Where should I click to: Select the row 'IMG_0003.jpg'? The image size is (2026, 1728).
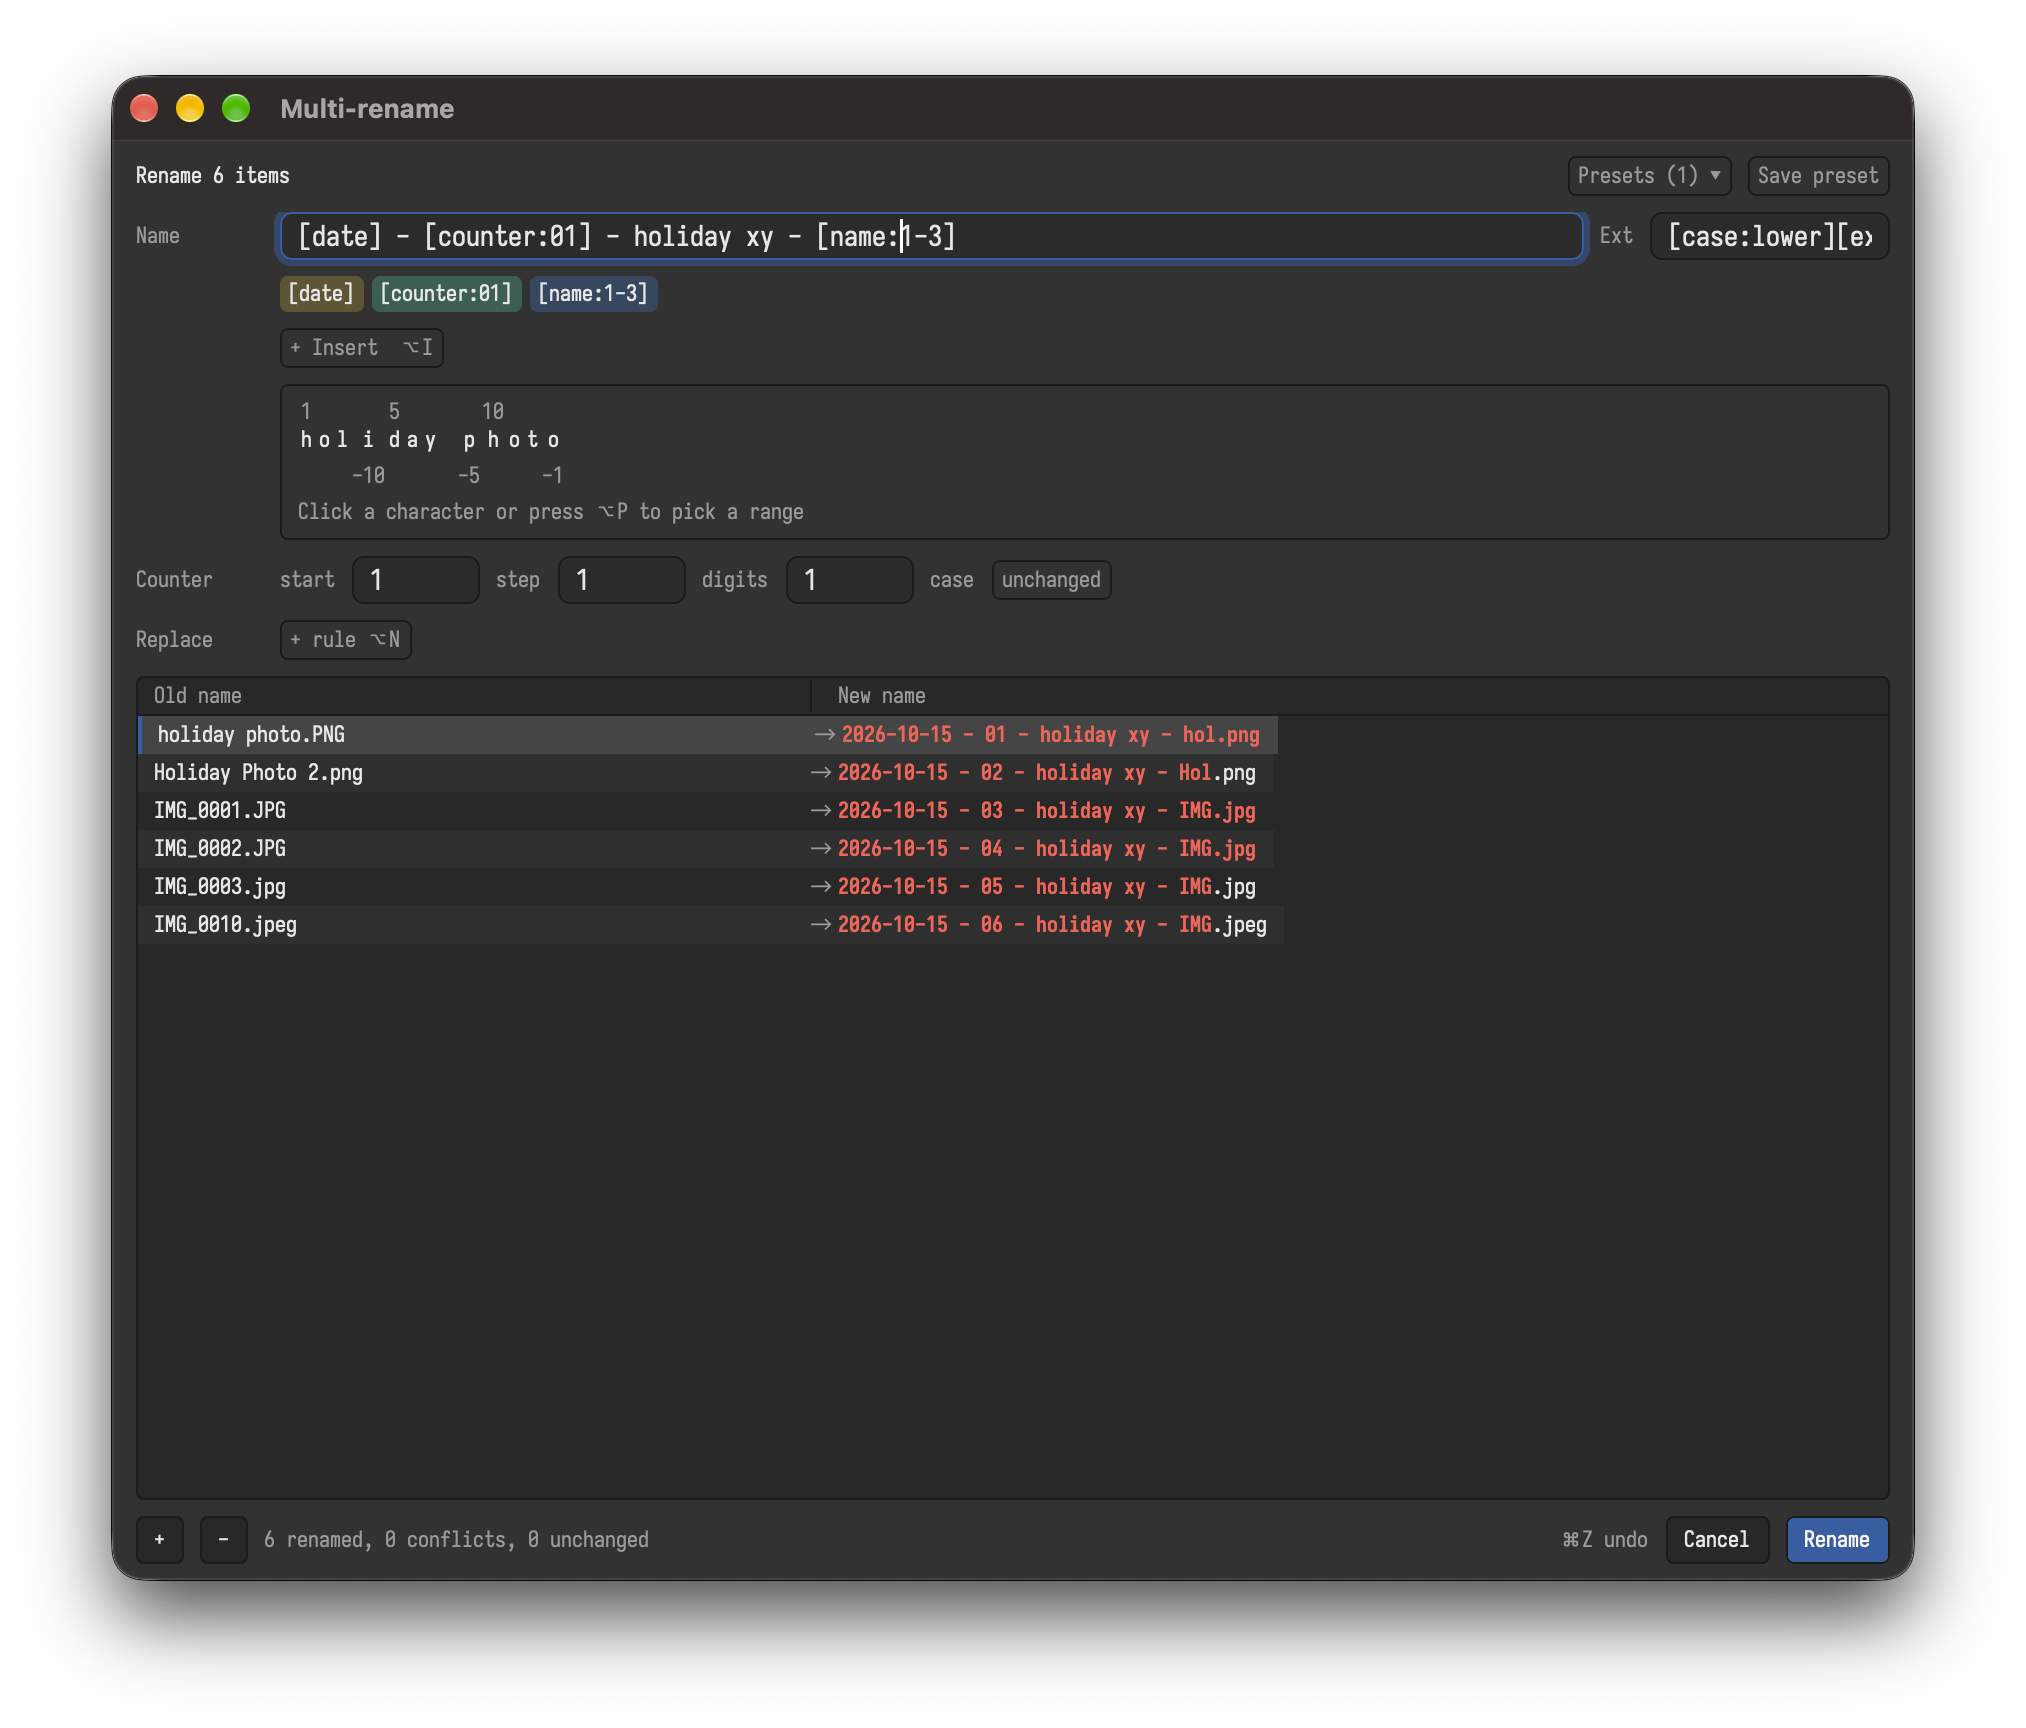pos(708,887)
